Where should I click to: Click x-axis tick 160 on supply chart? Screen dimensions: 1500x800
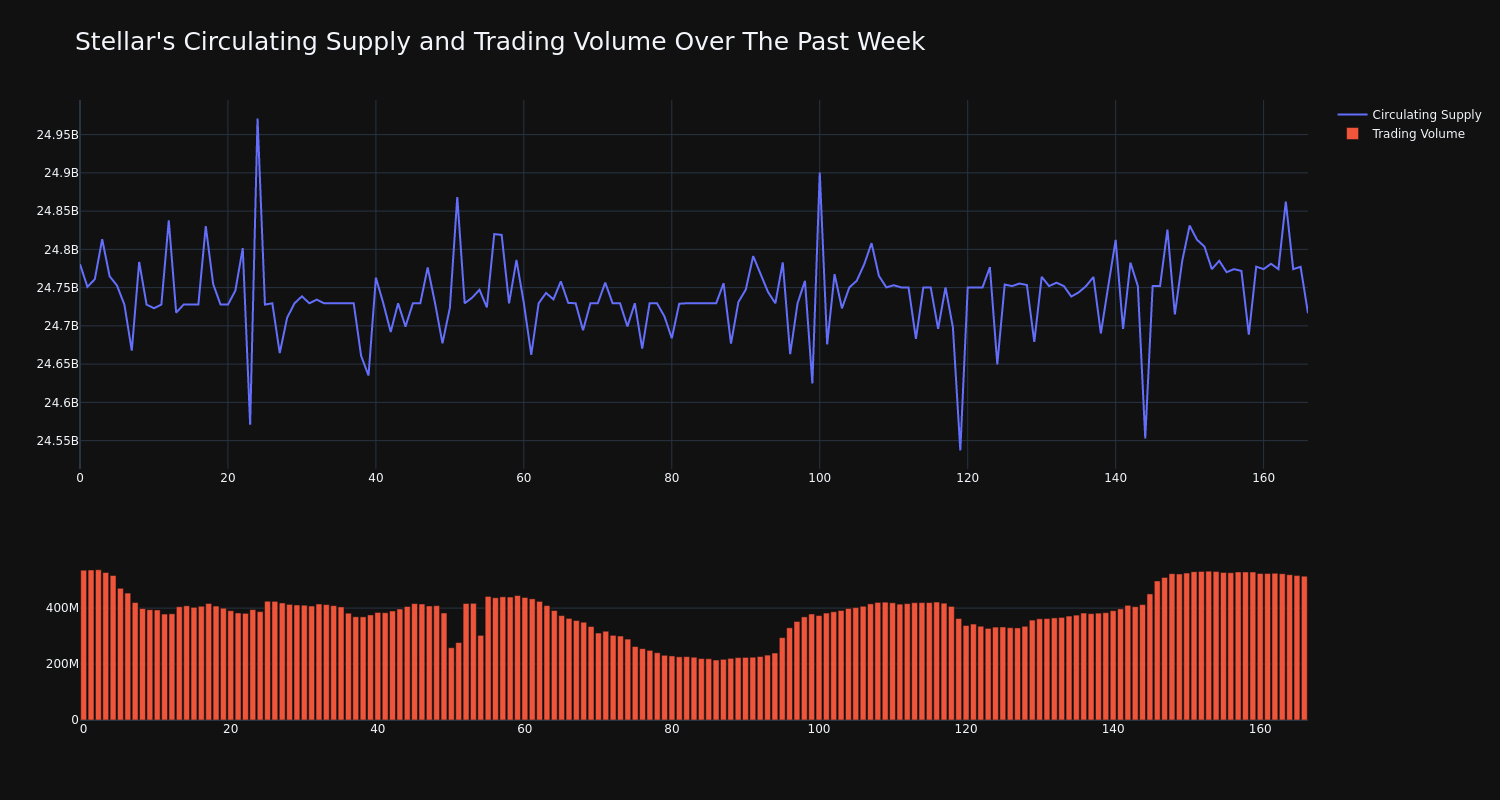tap(1264, 478)
